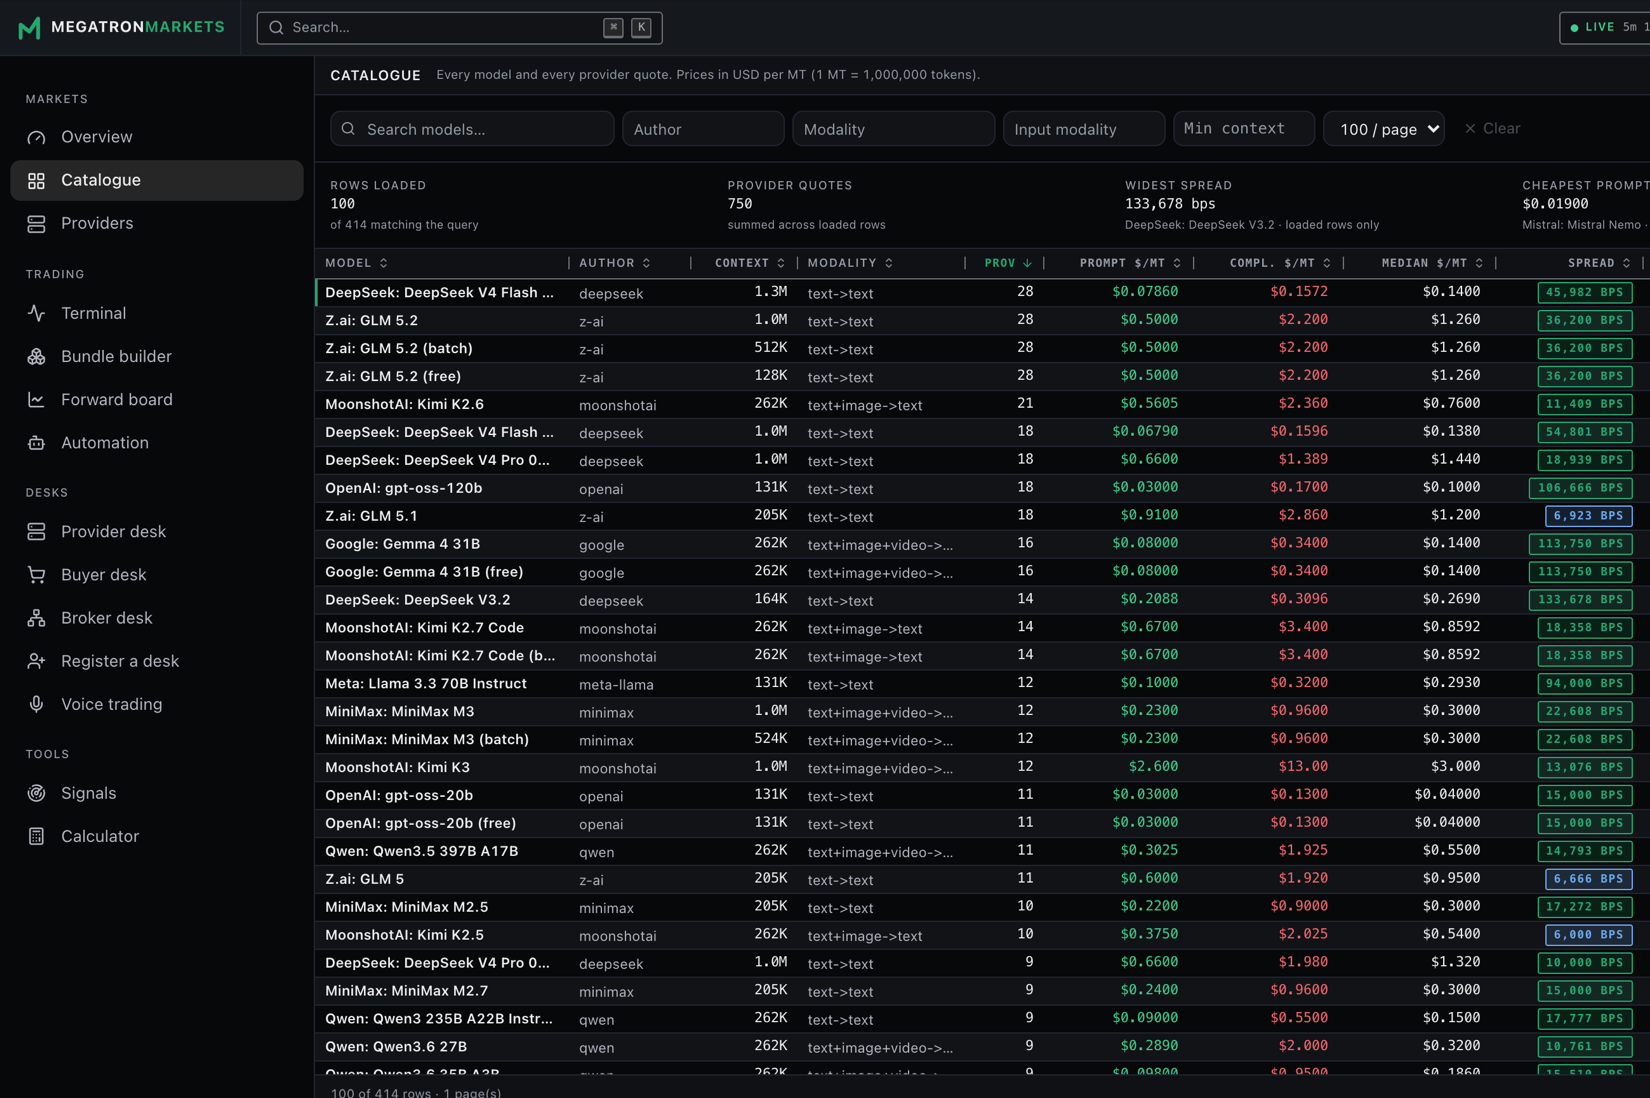Click the Min context filter field
1650x1098 pixels.
[1244, 129]
